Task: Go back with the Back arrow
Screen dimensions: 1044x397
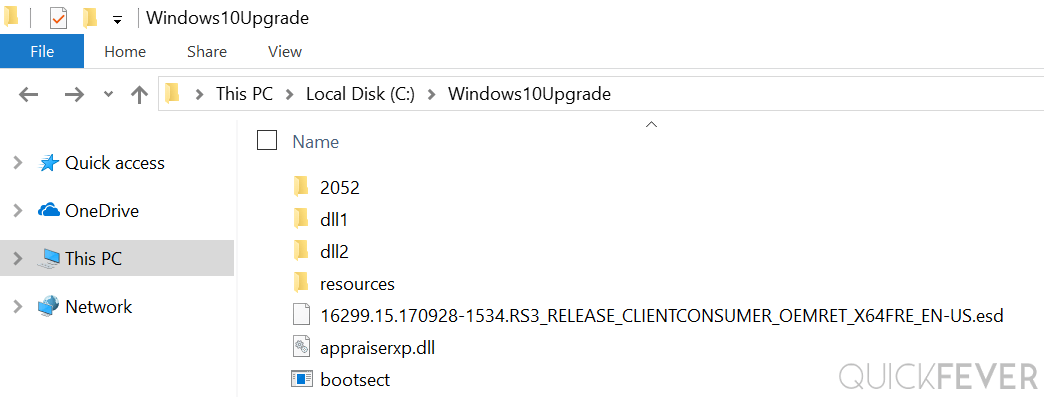Action: pos(28,95)
